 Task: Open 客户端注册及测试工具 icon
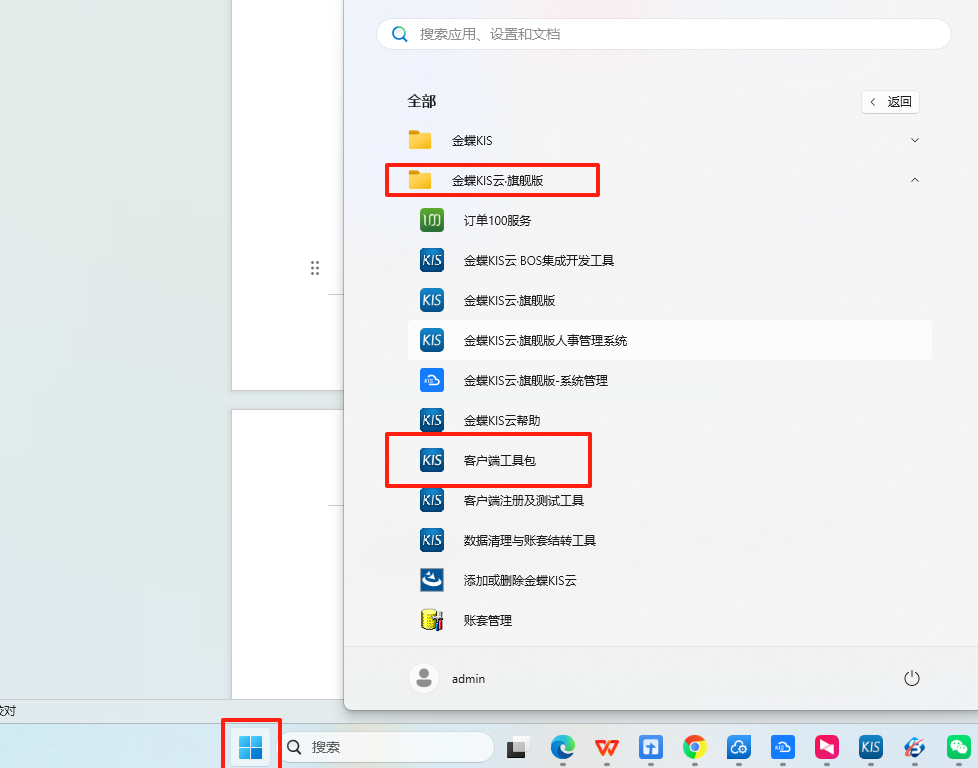click(x=432, y=500)
